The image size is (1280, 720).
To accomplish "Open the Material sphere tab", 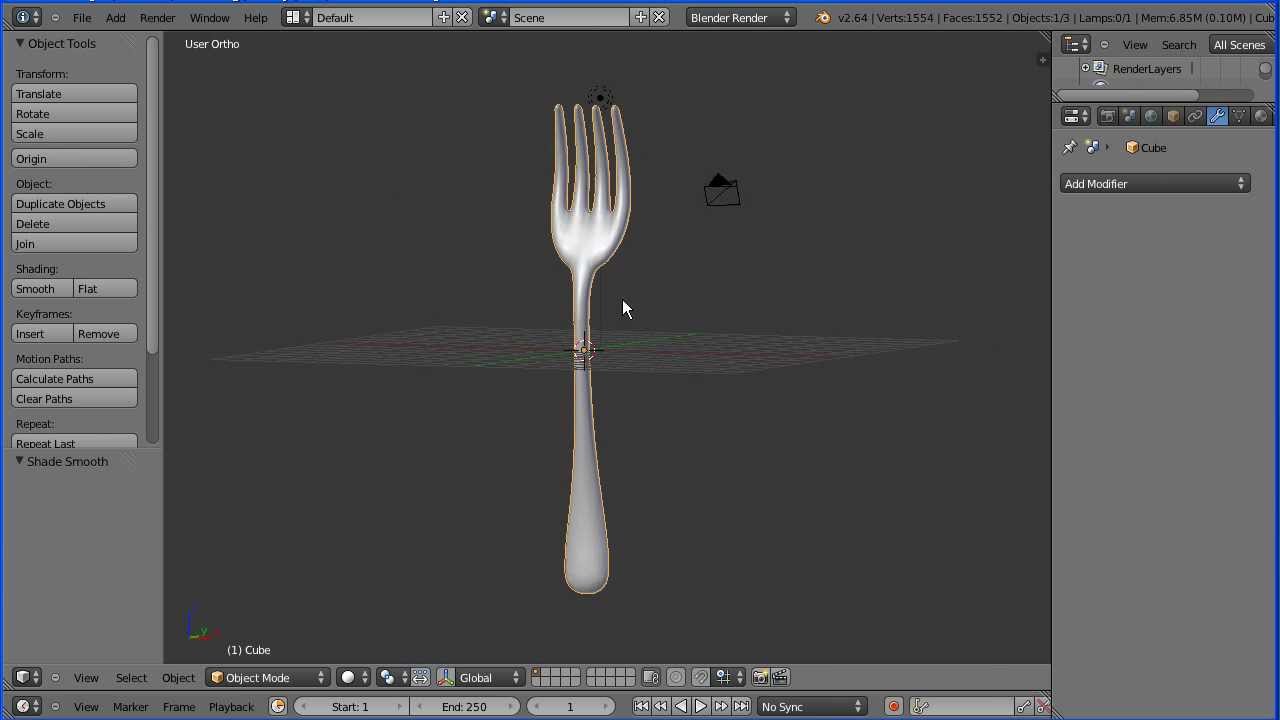I will (1261, 117).
